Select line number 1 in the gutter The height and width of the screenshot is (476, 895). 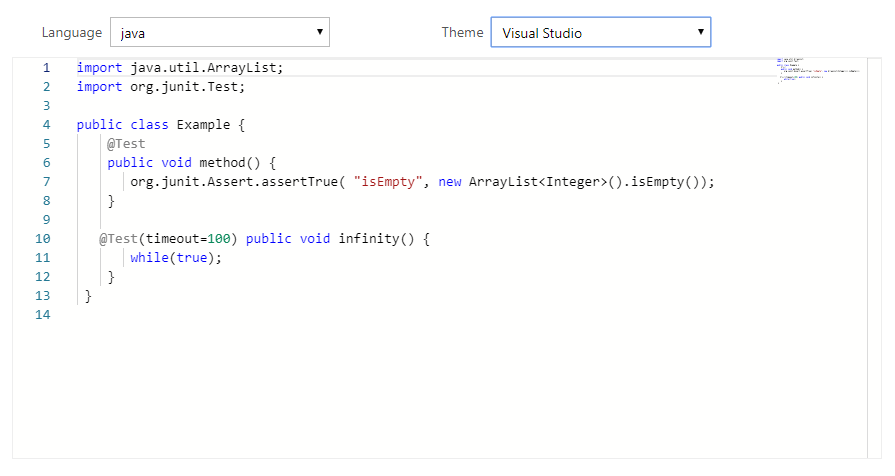[46, 68]
